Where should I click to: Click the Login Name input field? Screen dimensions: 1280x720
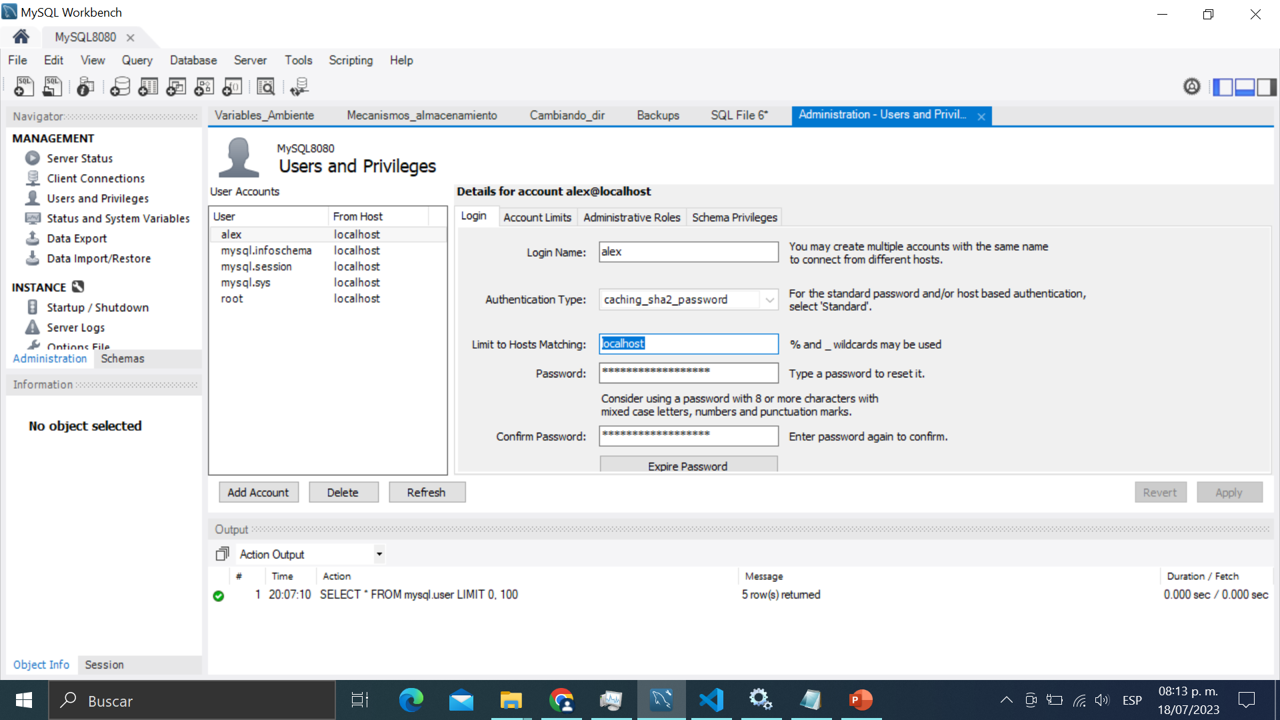688,252
